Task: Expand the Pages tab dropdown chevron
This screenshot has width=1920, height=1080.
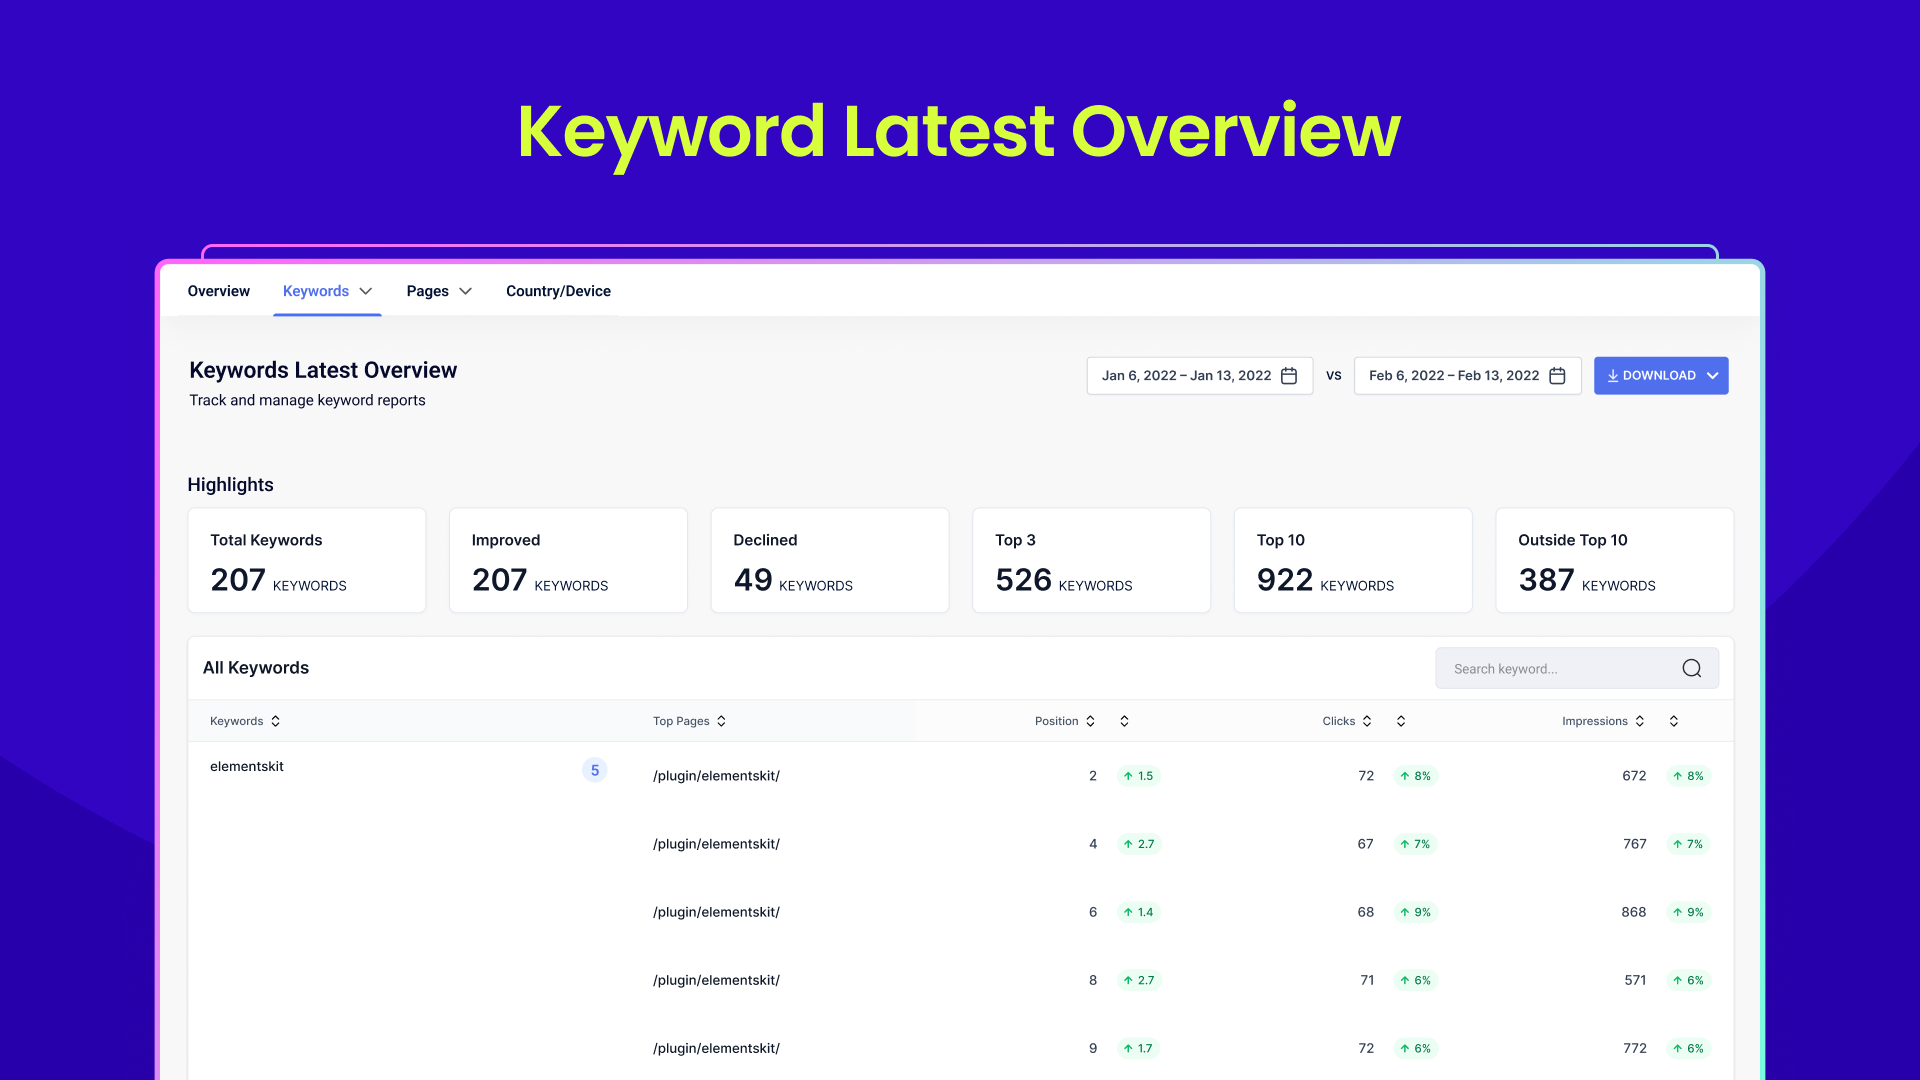Action: click(465, 291)
